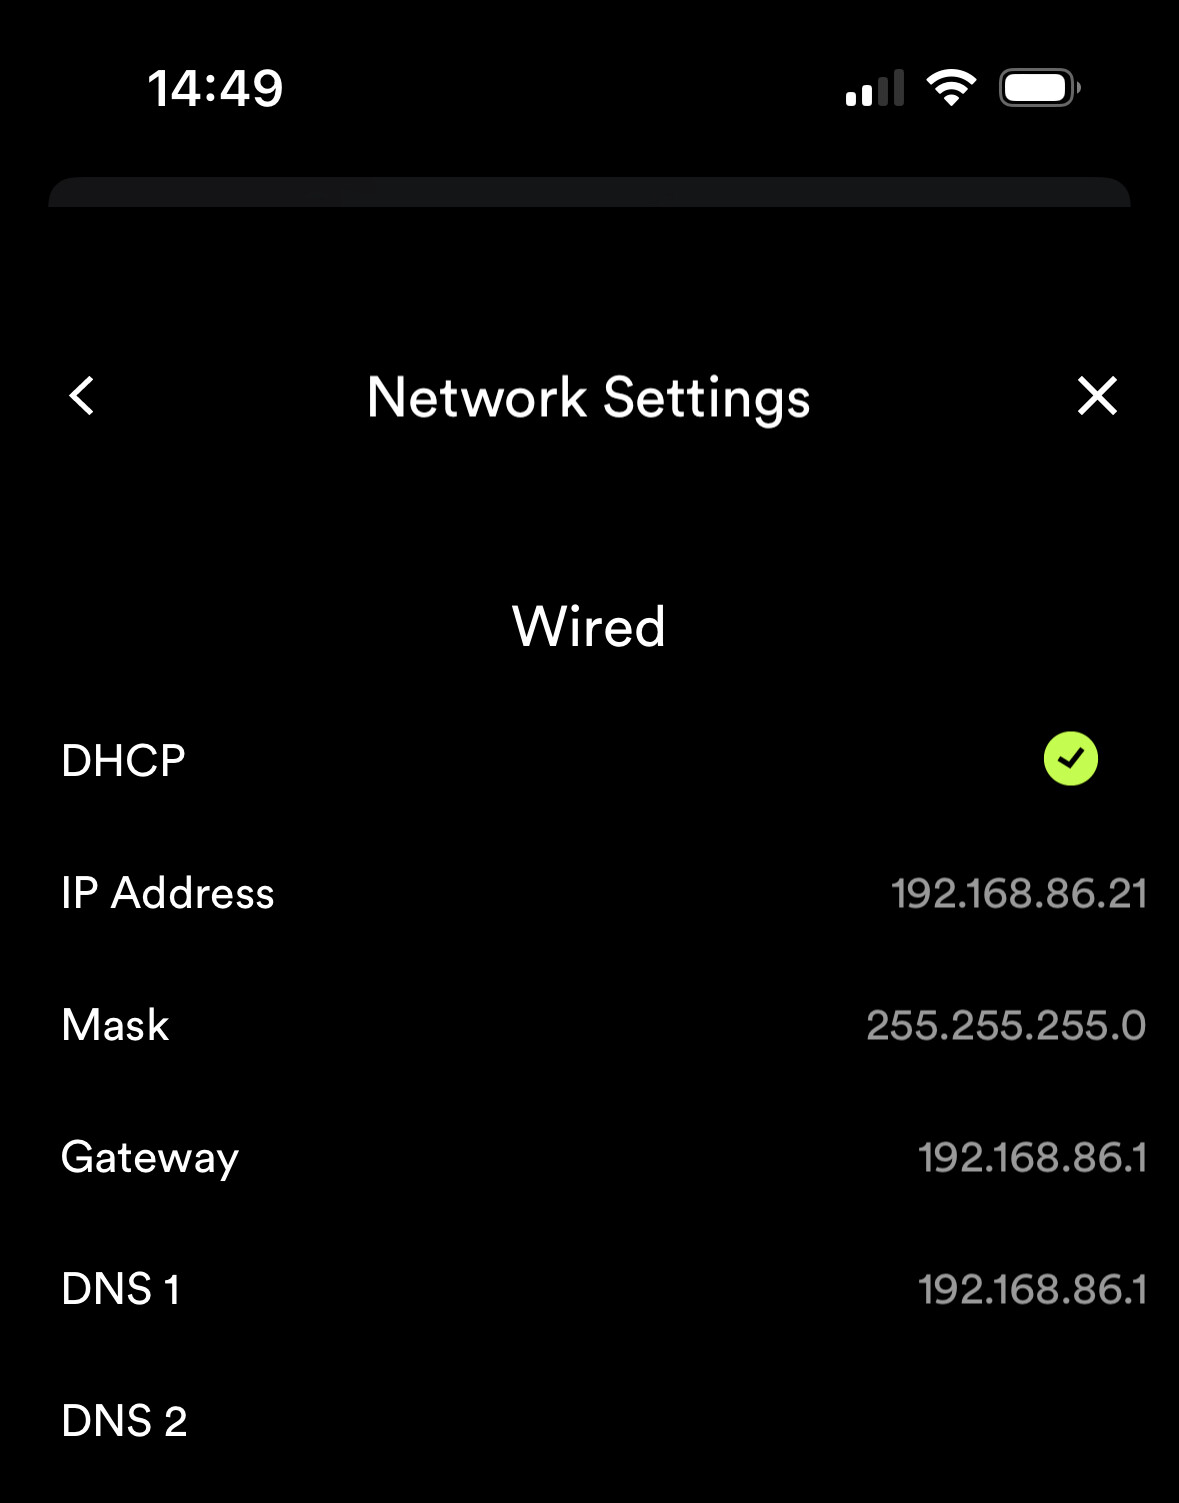Image resolution: width=1179 pixels, height=1503 pixels.
Task: Close the Network Settings panel
Action: click(x=1097, y=396)
